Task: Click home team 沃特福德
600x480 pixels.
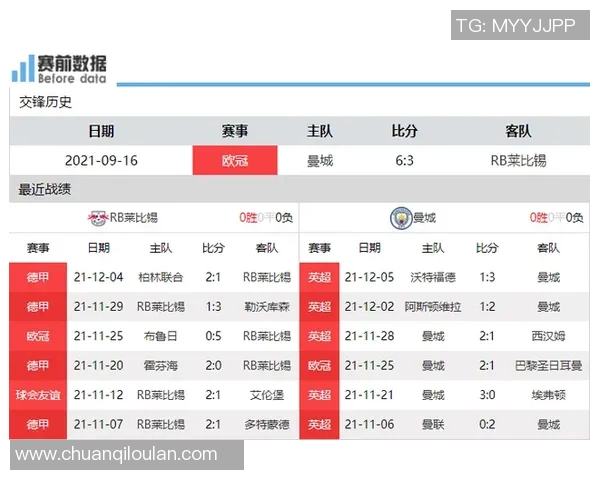Action: (x=433, y=277)
